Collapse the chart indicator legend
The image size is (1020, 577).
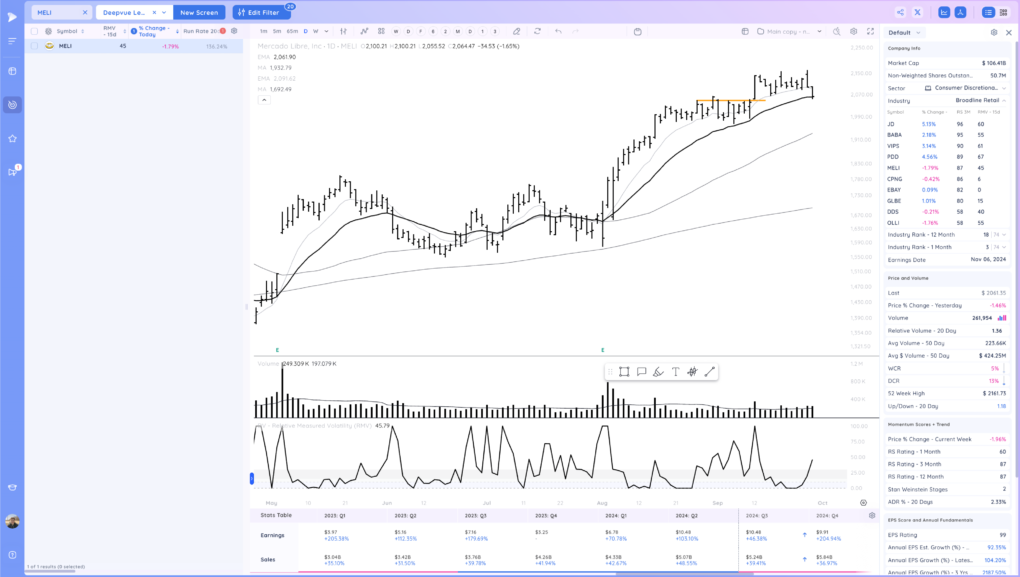(263, 100)
